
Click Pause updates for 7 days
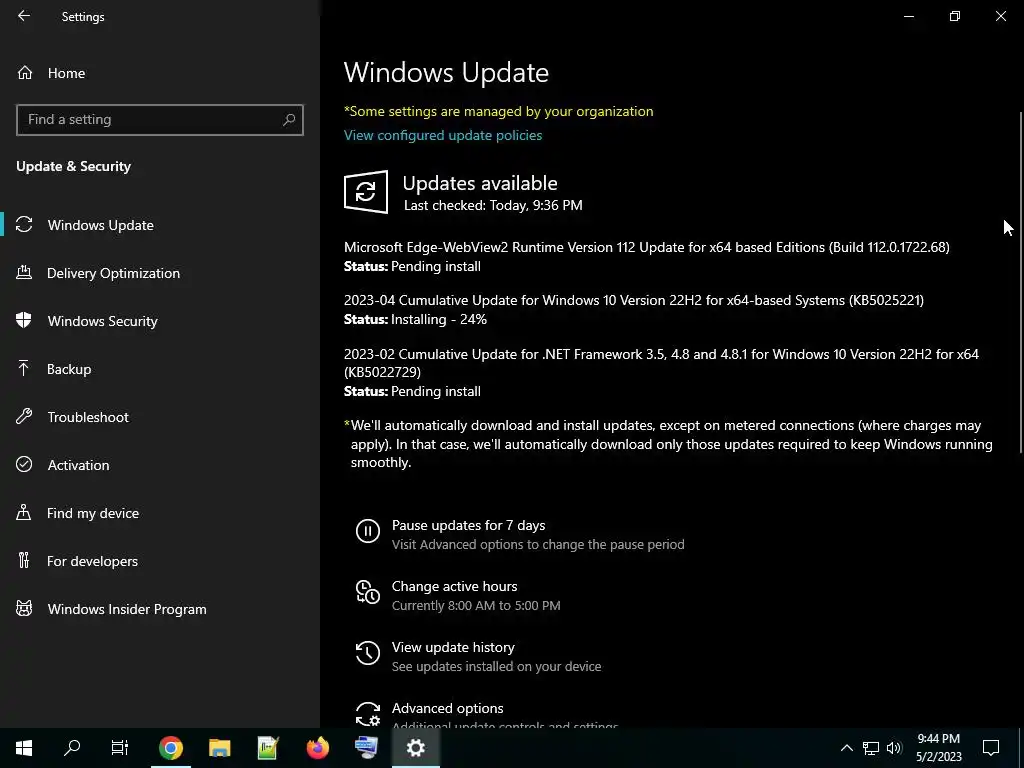pyautogui.click(x=468, y=525)
